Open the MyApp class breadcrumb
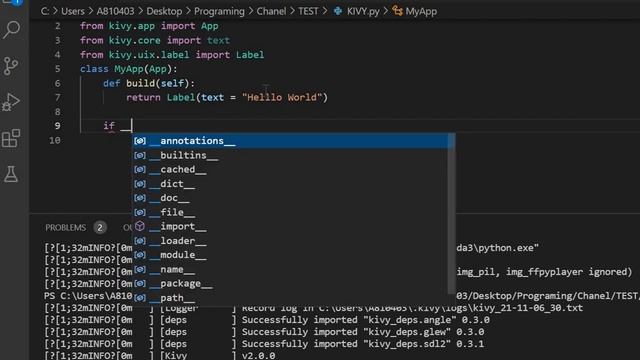The height and width of the screenshot is (360, 640). point(421,11)
